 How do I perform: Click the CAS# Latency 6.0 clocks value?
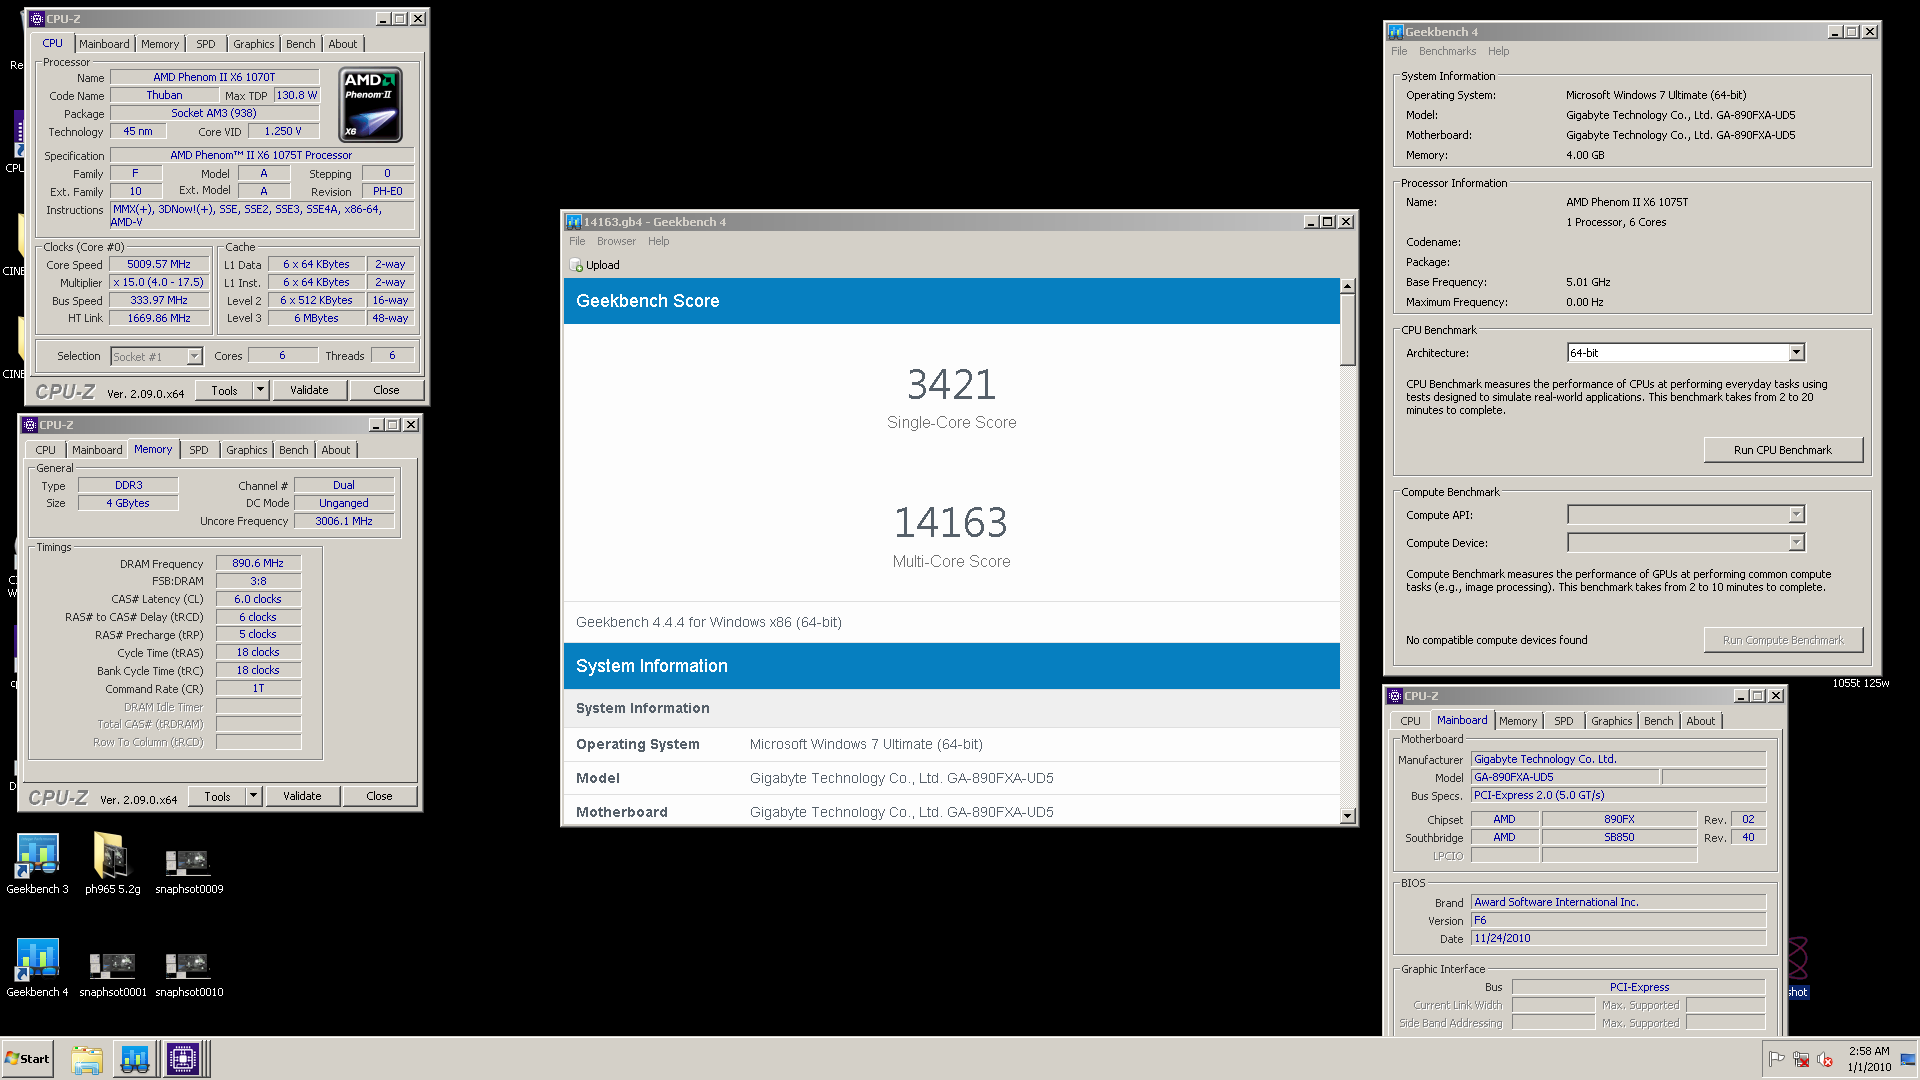coord(258,599)
